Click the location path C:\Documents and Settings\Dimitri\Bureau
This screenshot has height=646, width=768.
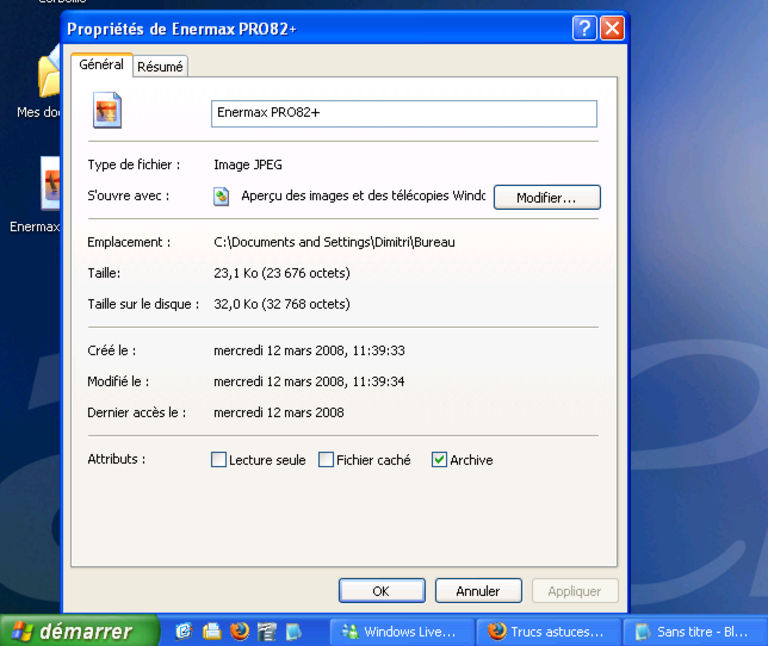(335, 242)
